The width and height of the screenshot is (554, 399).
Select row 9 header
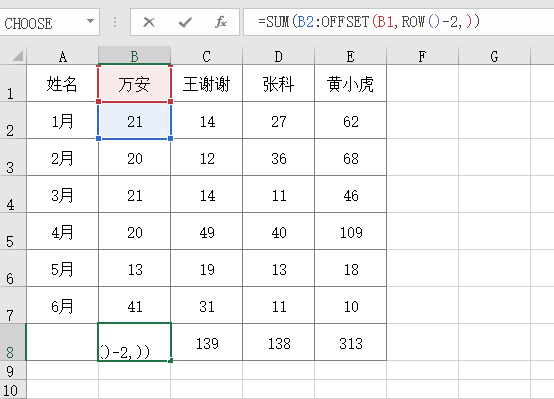(13, 370)
